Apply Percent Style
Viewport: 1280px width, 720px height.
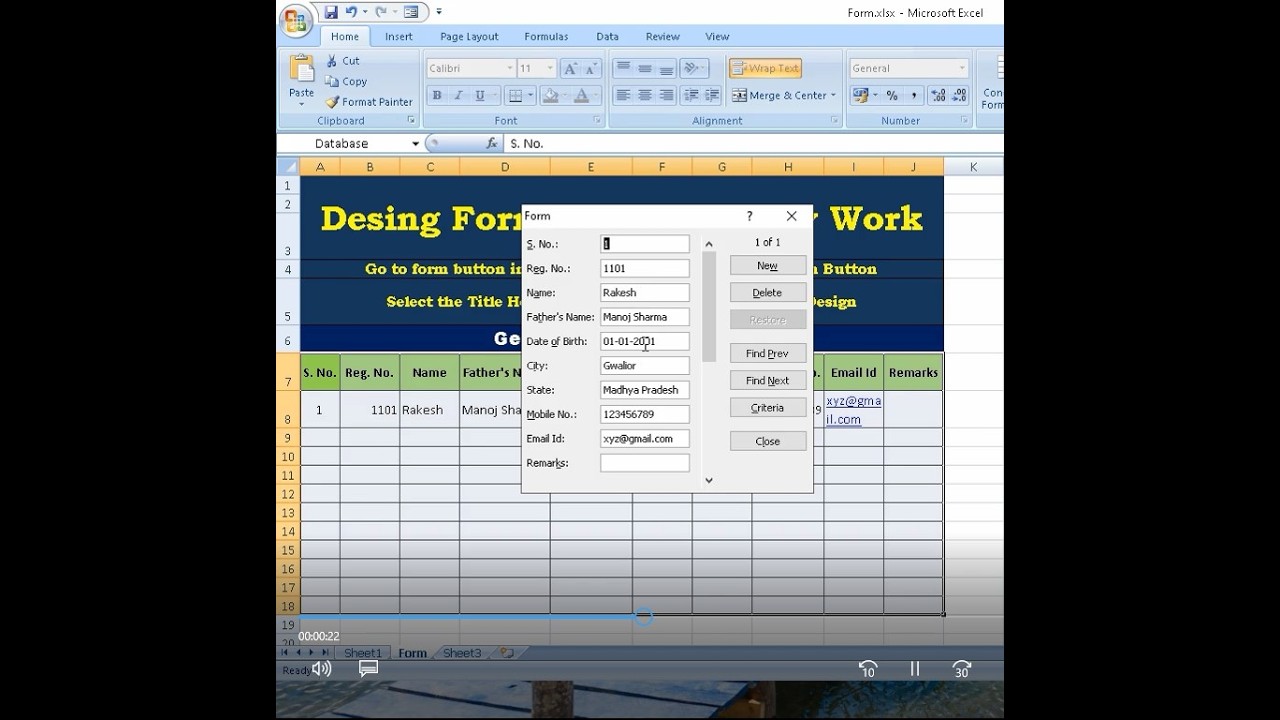891,96
